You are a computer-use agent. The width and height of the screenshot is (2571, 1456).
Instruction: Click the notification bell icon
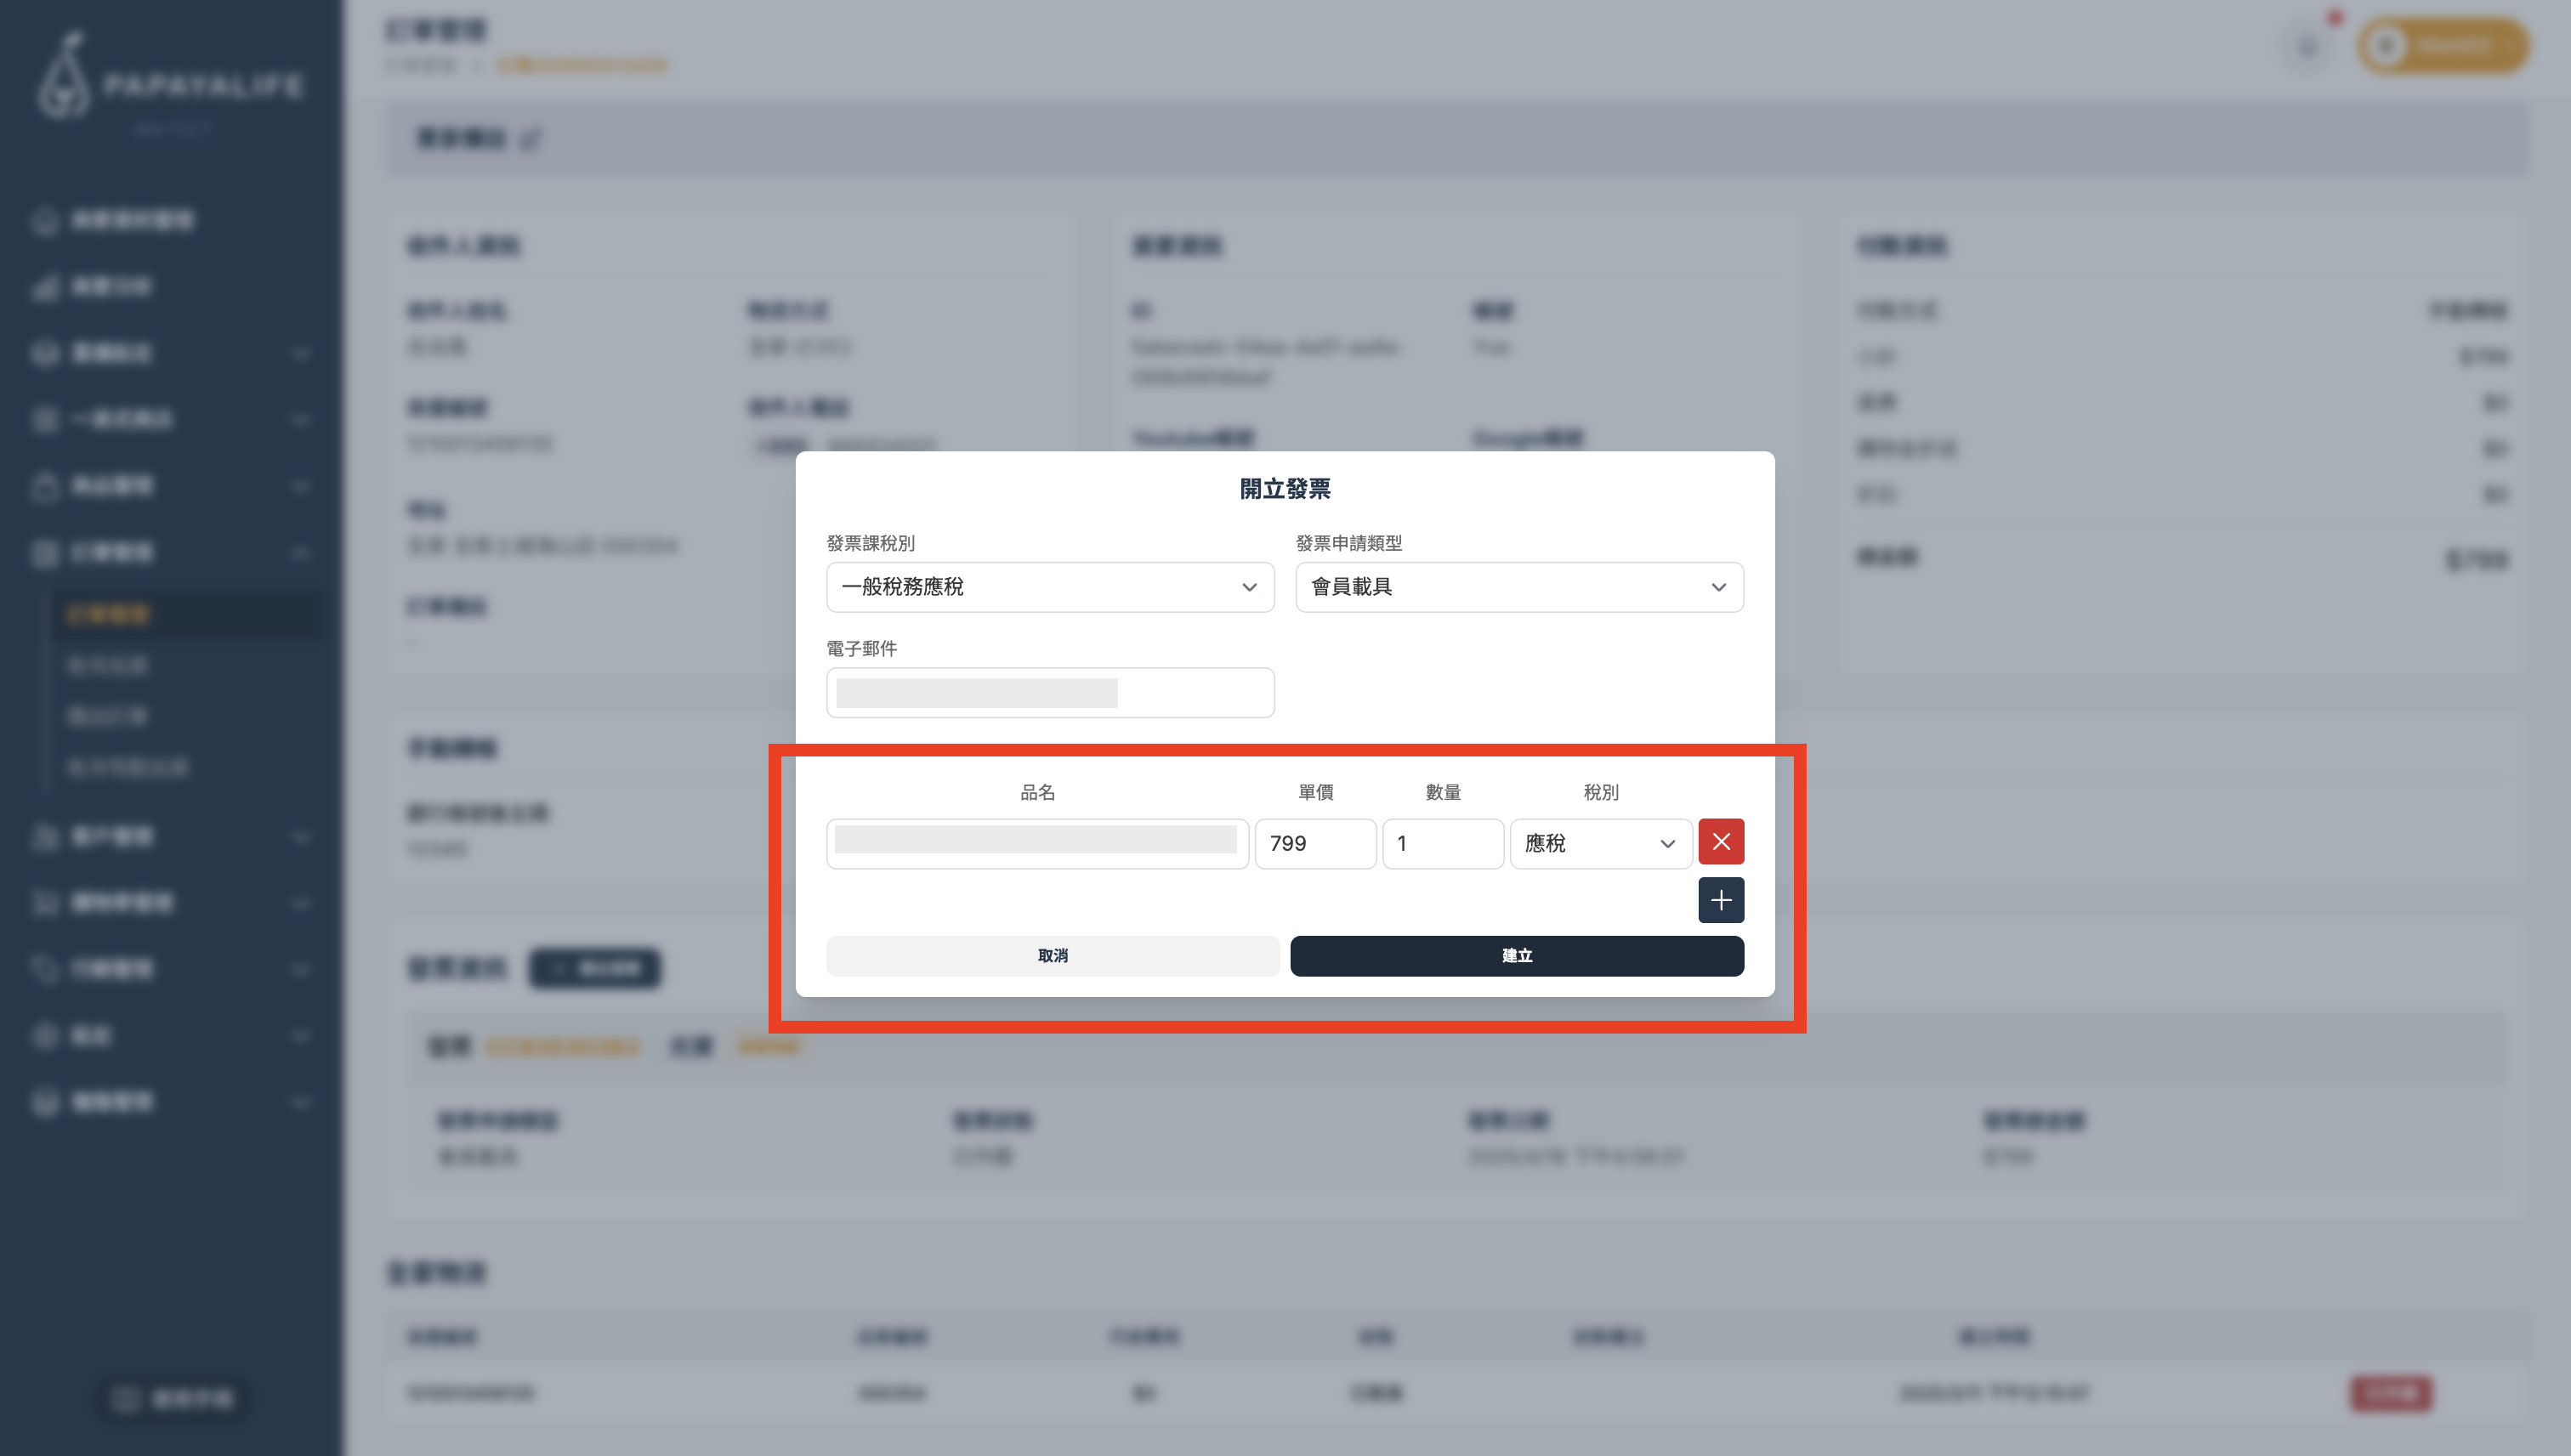(2308, 46)
